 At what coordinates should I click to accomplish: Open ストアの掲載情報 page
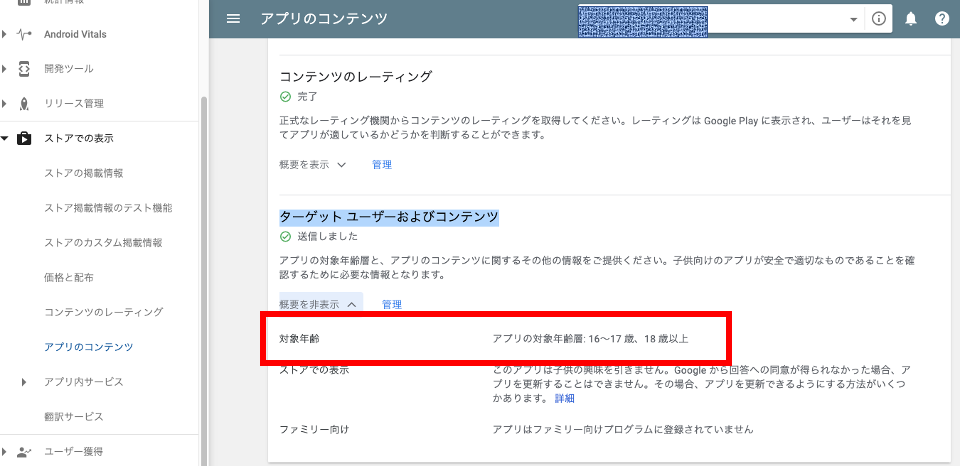tap(84, 173)
